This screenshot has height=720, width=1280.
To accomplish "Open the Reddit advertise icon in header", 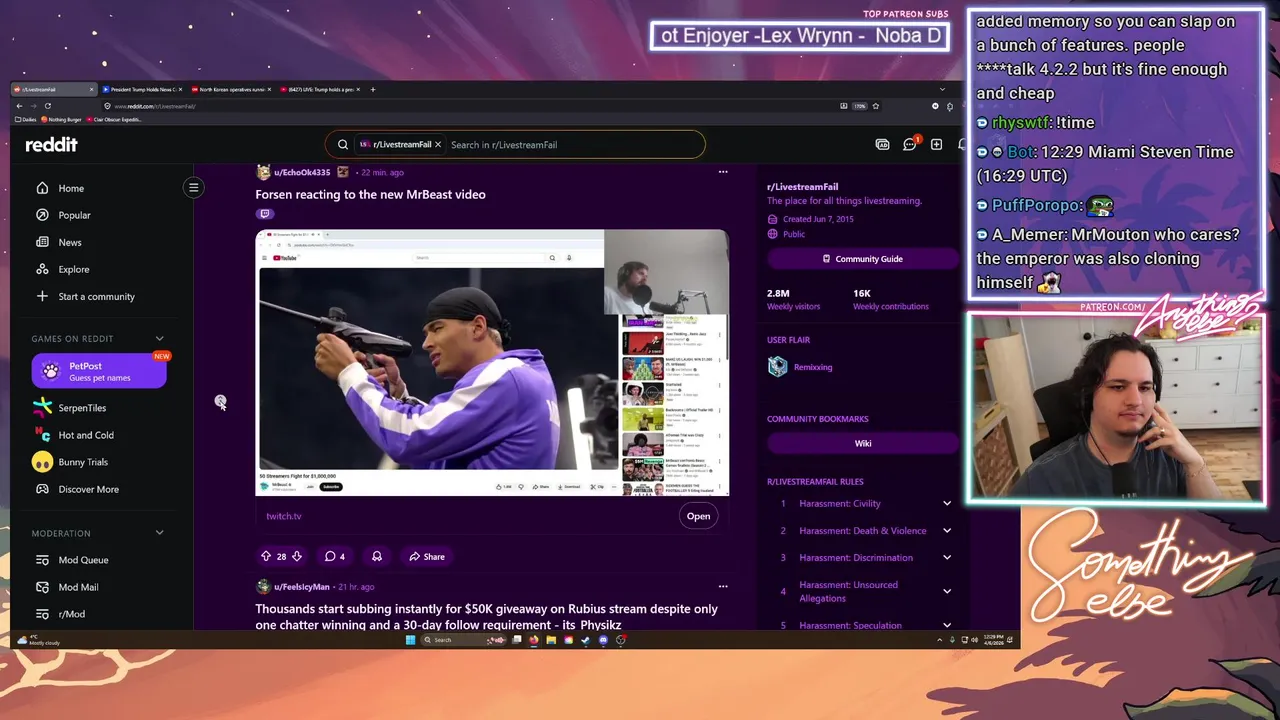I will tap(882, 145).
